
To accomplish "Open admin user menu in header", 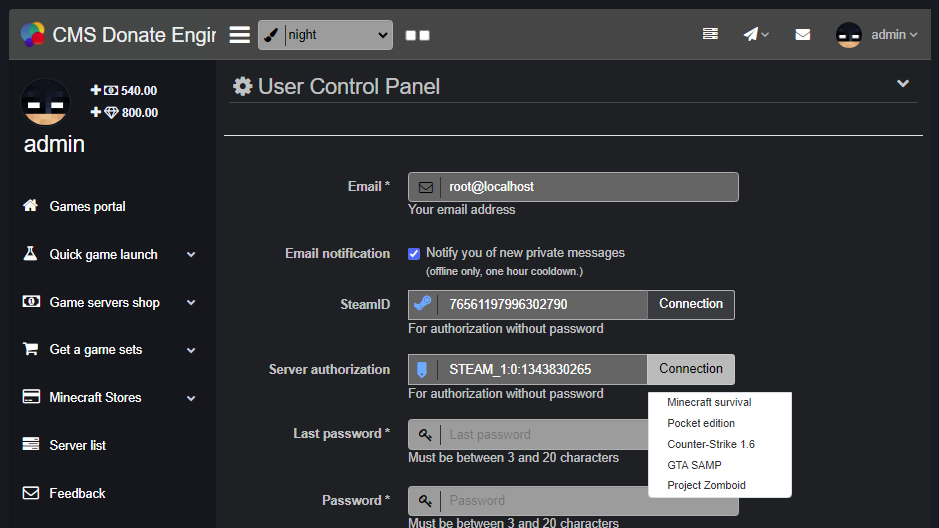I will coord(877,35).
